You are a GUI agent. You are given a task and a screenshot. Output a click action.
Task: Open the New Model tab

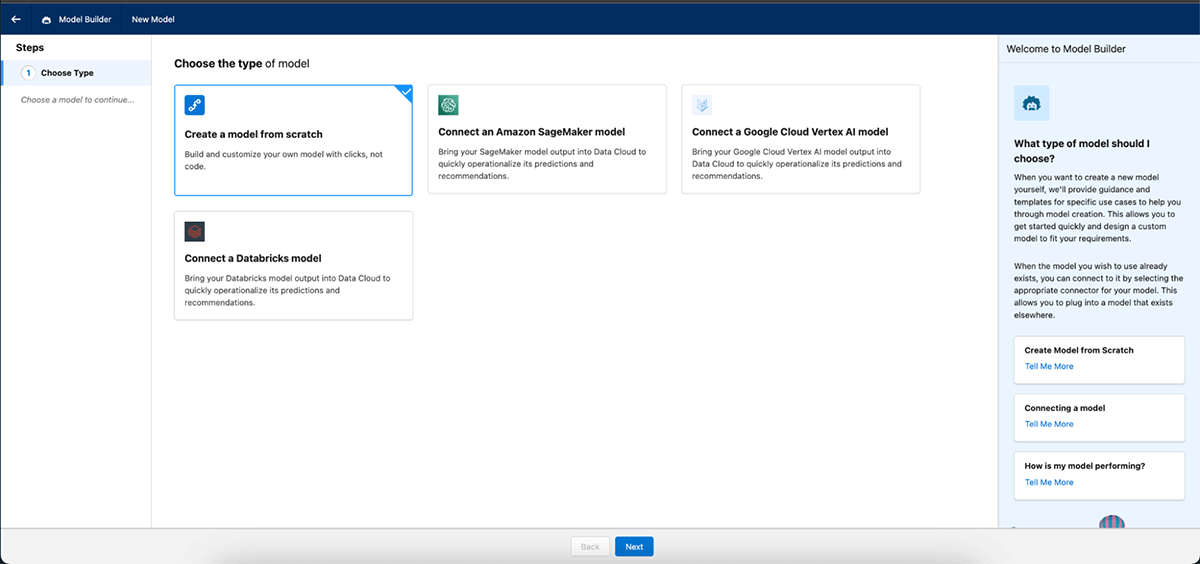(153, 19)
